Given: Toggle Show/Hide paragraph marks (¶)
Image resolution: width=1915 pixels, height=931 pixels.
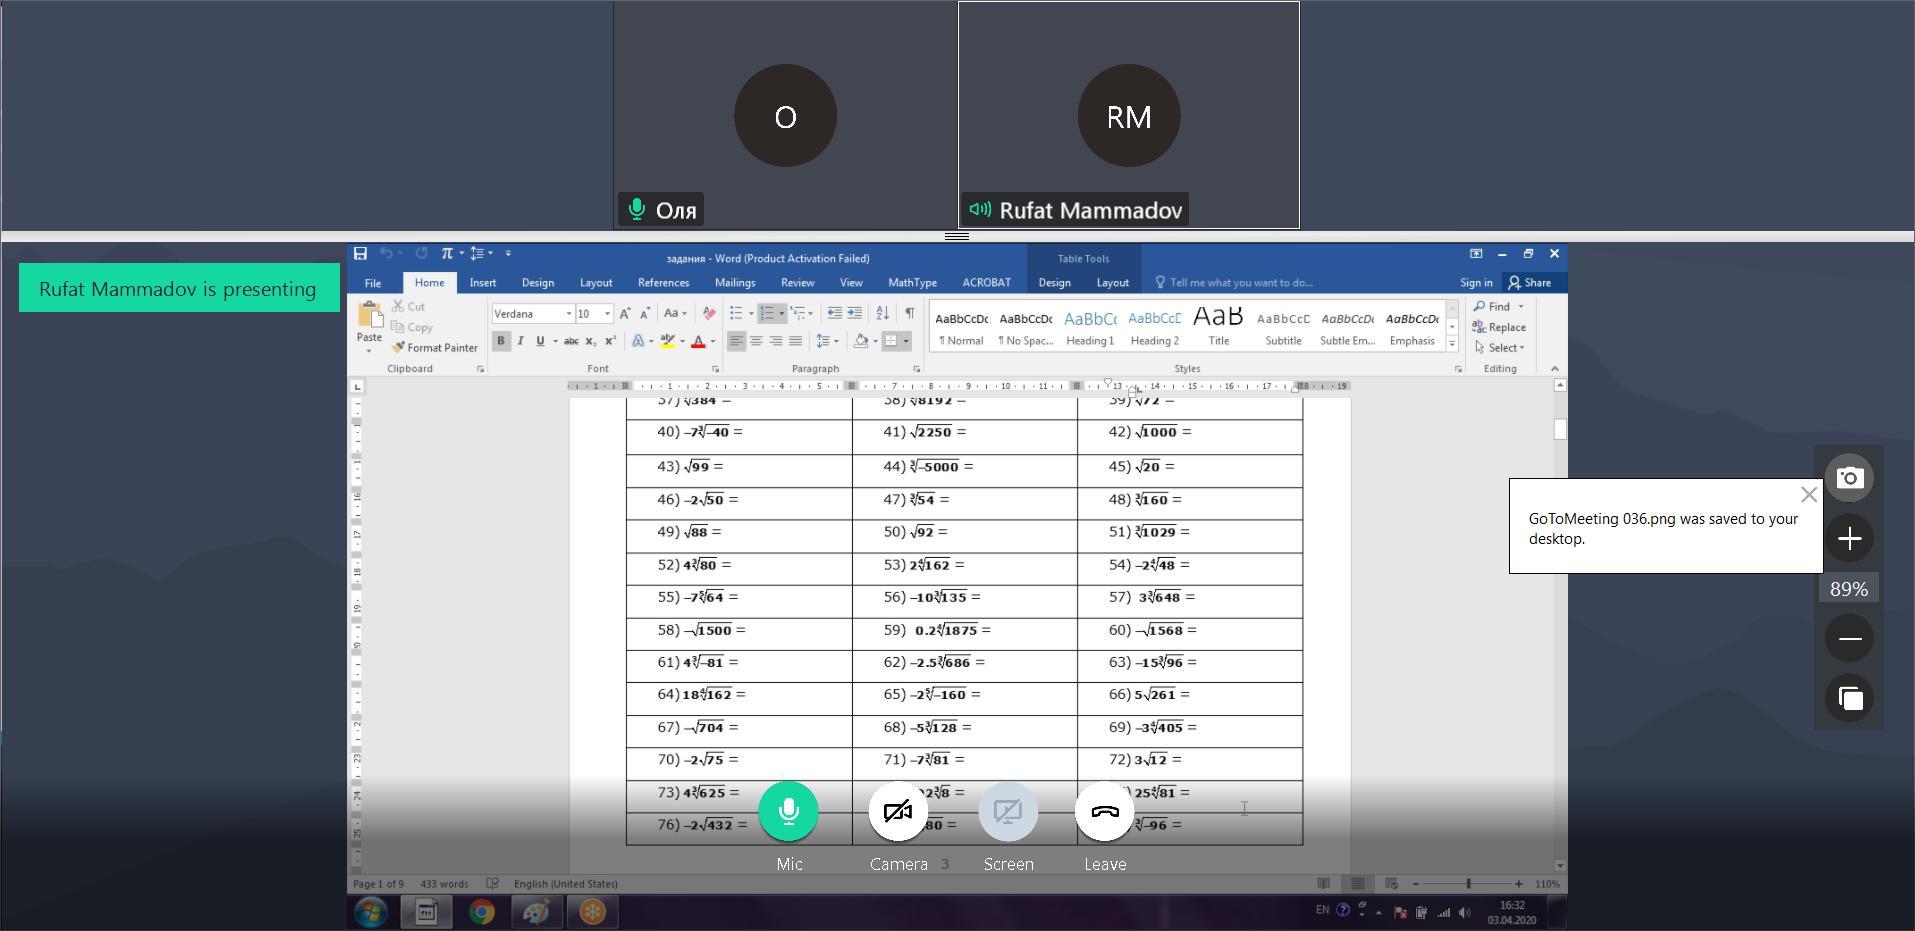Looking at the screenshot, I should [909, 313].
